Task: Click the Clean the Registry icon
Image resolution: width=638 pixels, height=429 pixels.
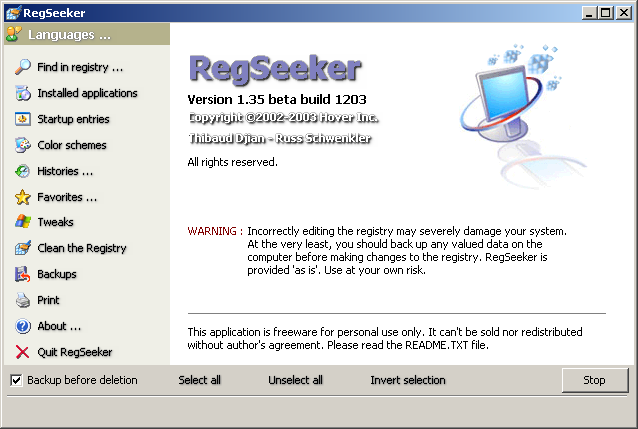Action: (22, 248)
